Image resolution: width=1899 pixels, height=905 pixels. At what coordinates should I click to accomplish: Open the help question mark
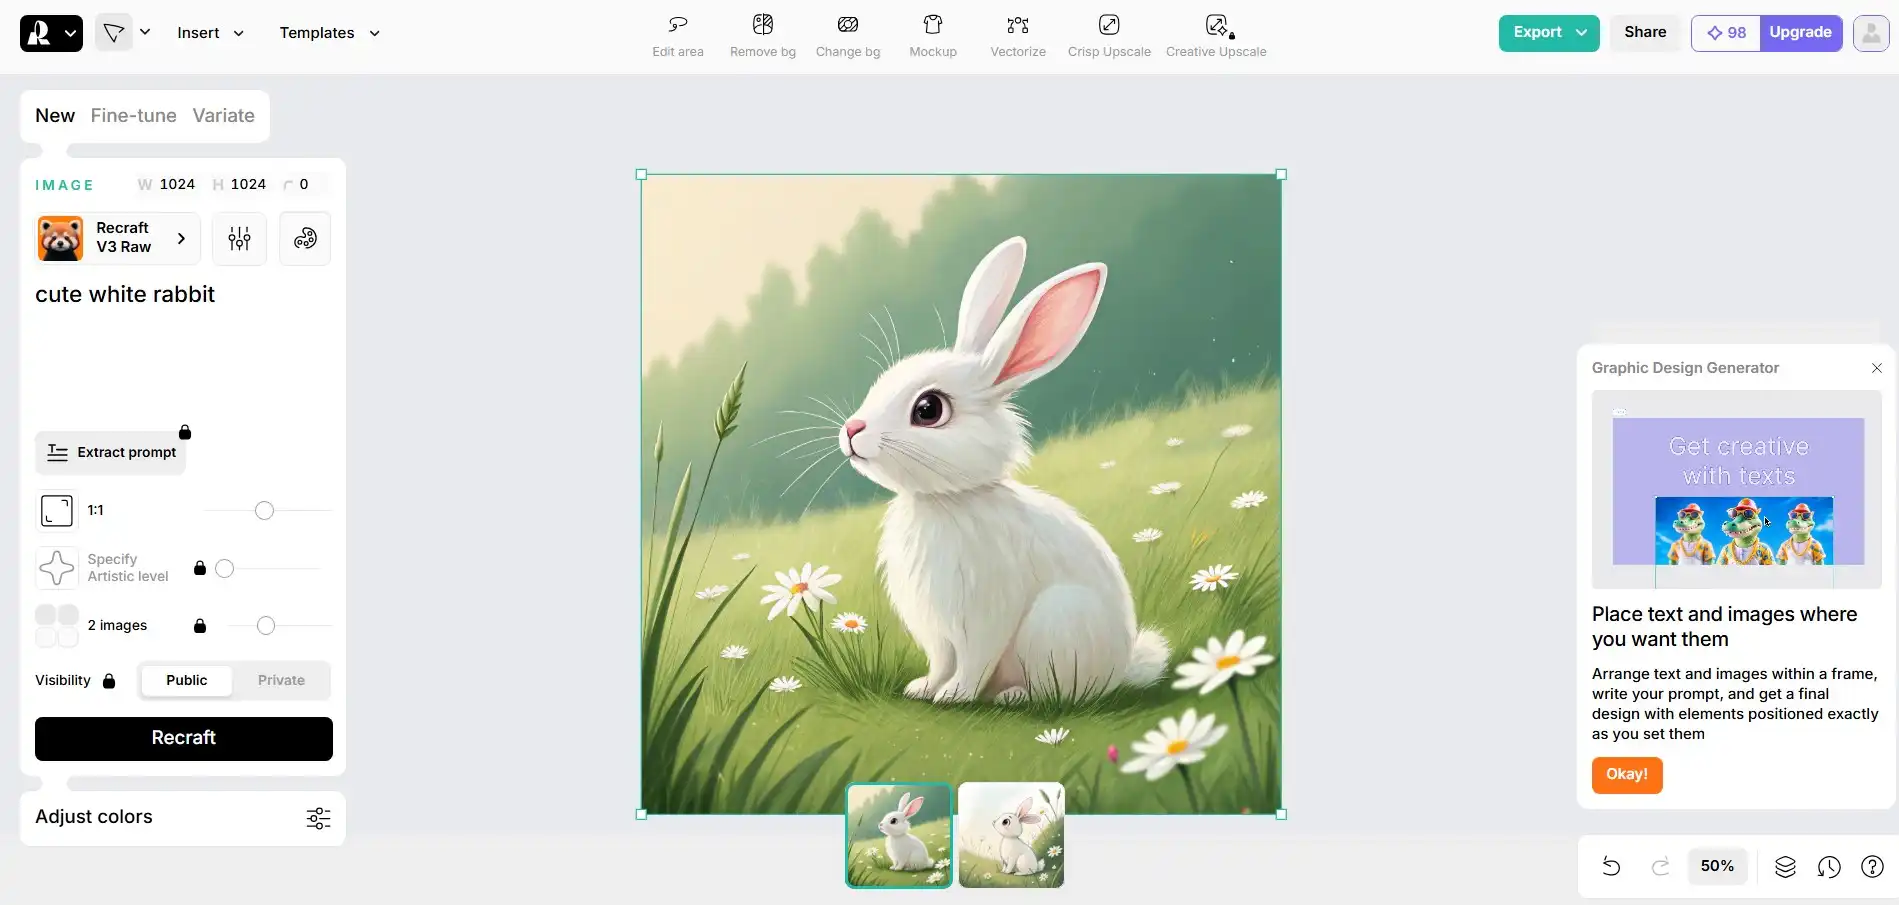(1872, 866)
